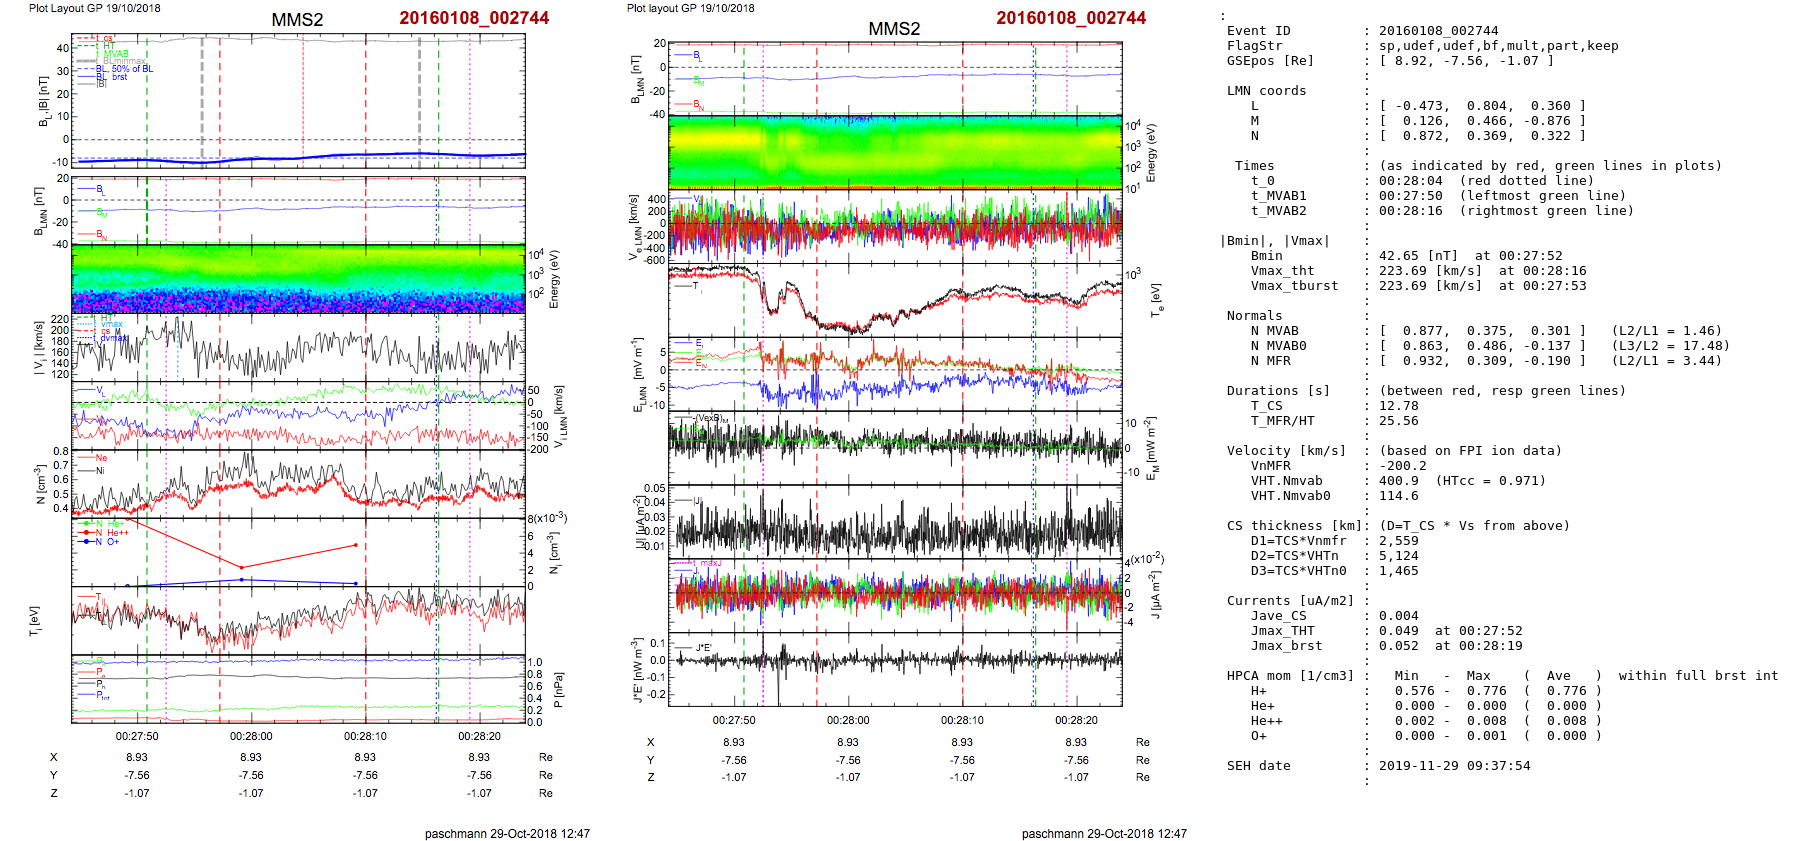Select the electron energy spectrogram in right plot
The height and width of the screenshot is (841, 1804).
tap(895, 151)
